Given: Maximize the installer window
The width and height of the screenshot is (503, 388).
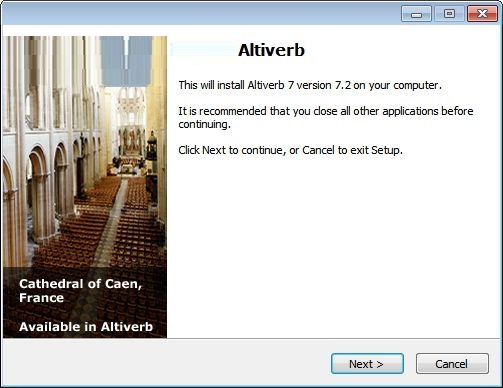Looking at the screenshot, I should [449, 14].
